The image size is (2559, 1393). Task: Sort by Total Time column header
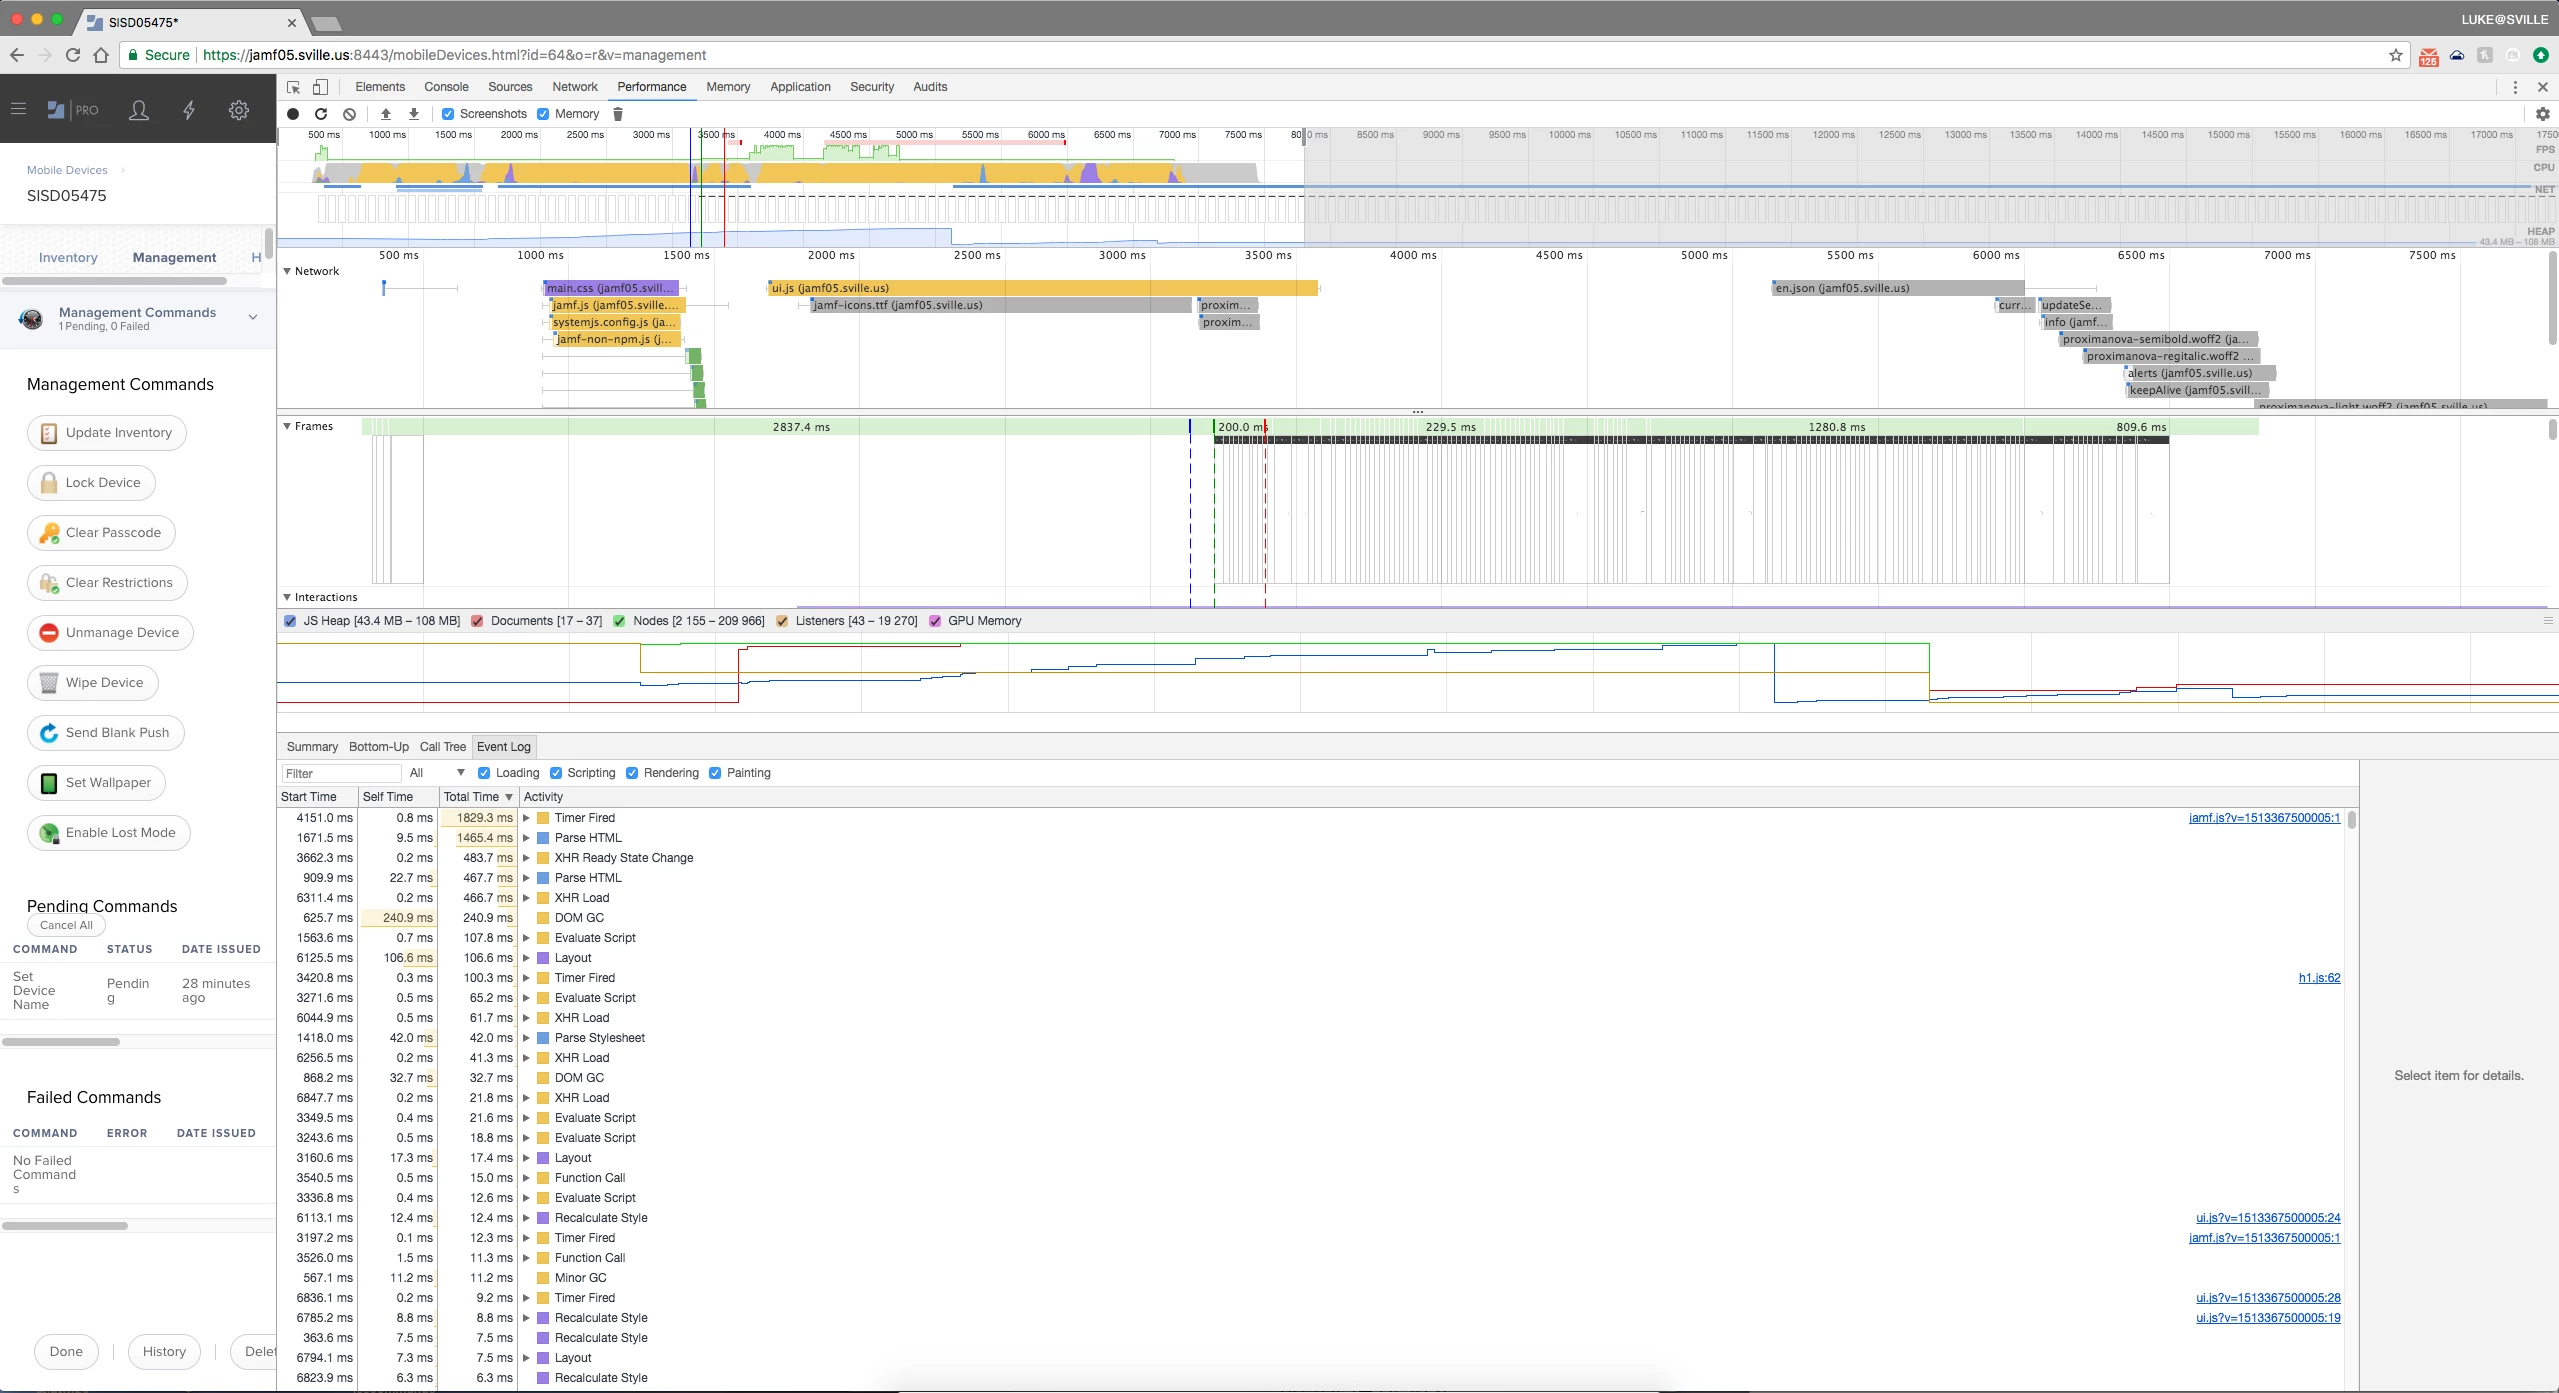pos(479,797)
